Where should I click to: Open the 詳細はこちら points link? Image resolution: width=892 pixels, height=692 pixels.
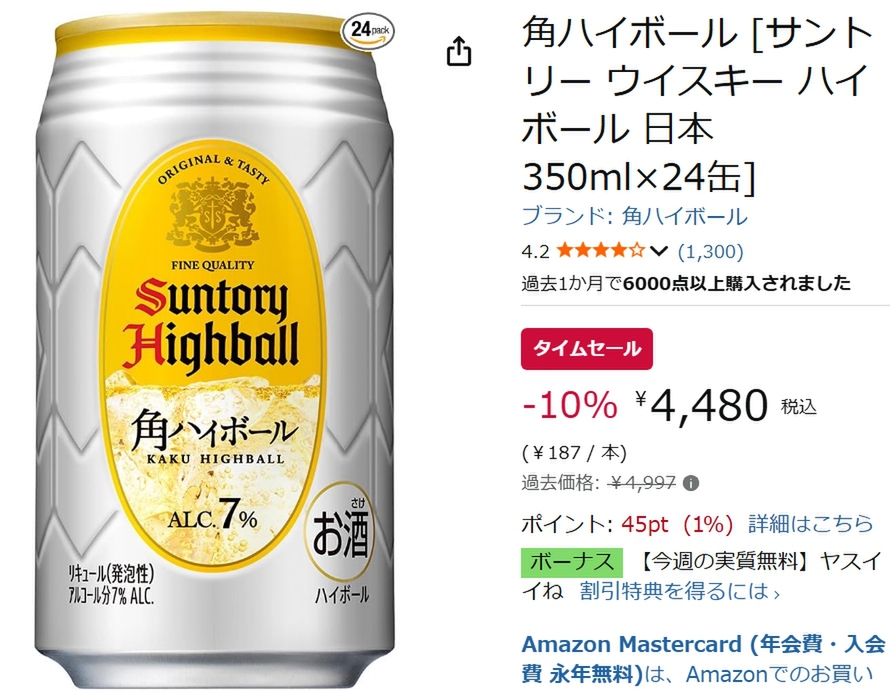[x=810, y=524]
